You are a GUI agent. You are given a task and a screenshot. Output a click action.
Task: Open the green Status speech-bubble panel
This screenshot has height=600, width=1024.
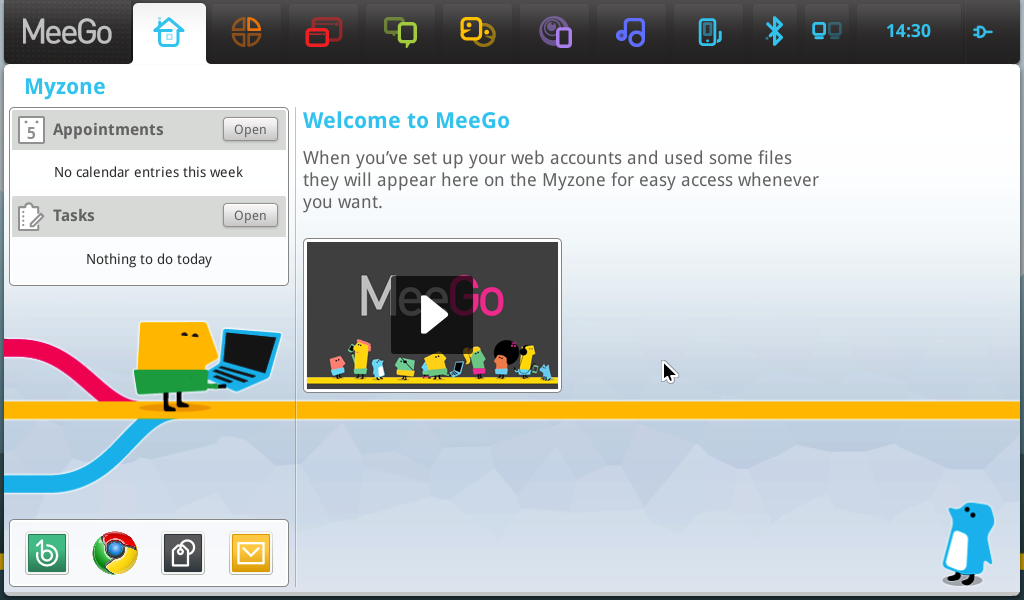click(400, 32)
